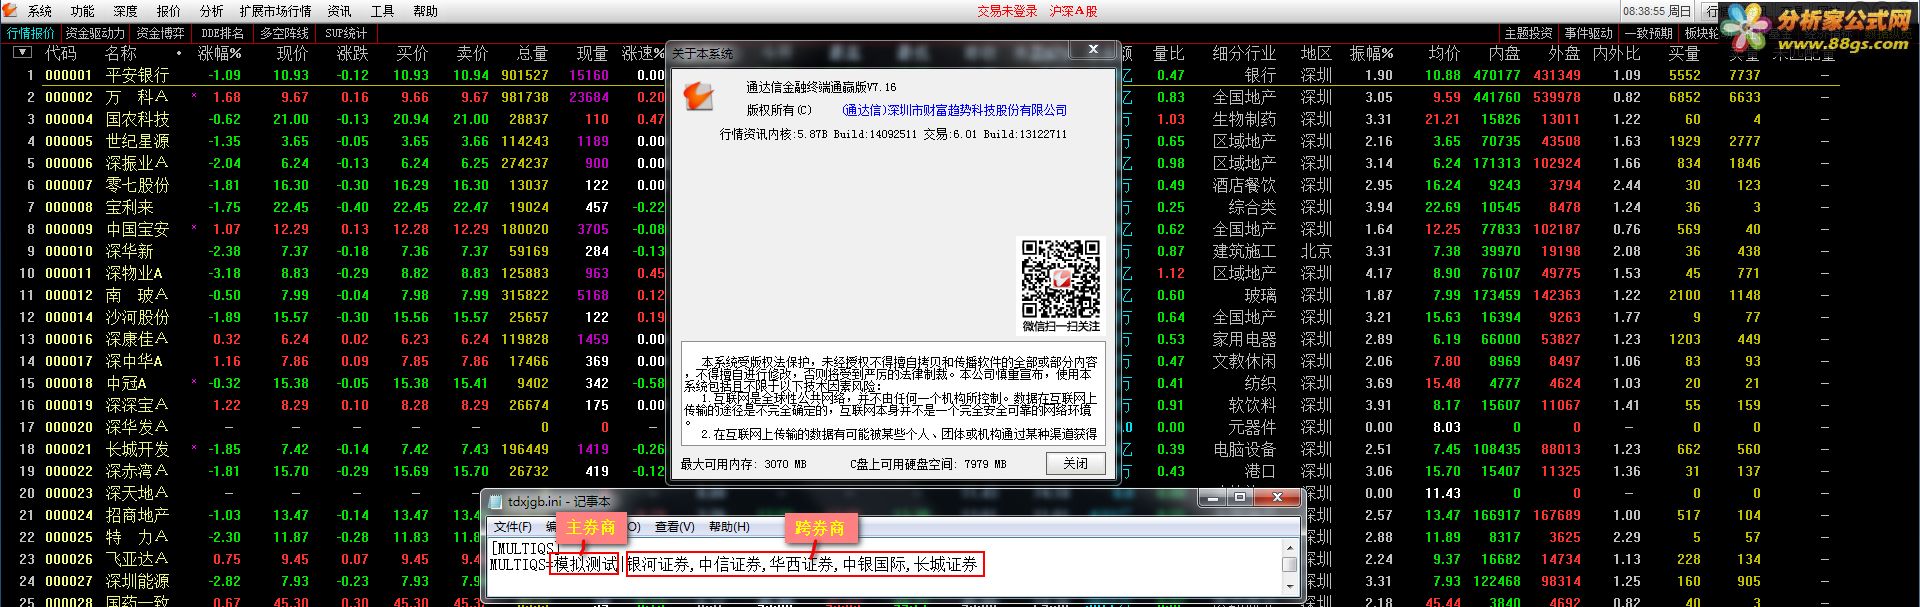Click the 酒店餐饮 industry cell
This screenshot has width=1920, height=607.
tap(1244, 185)
